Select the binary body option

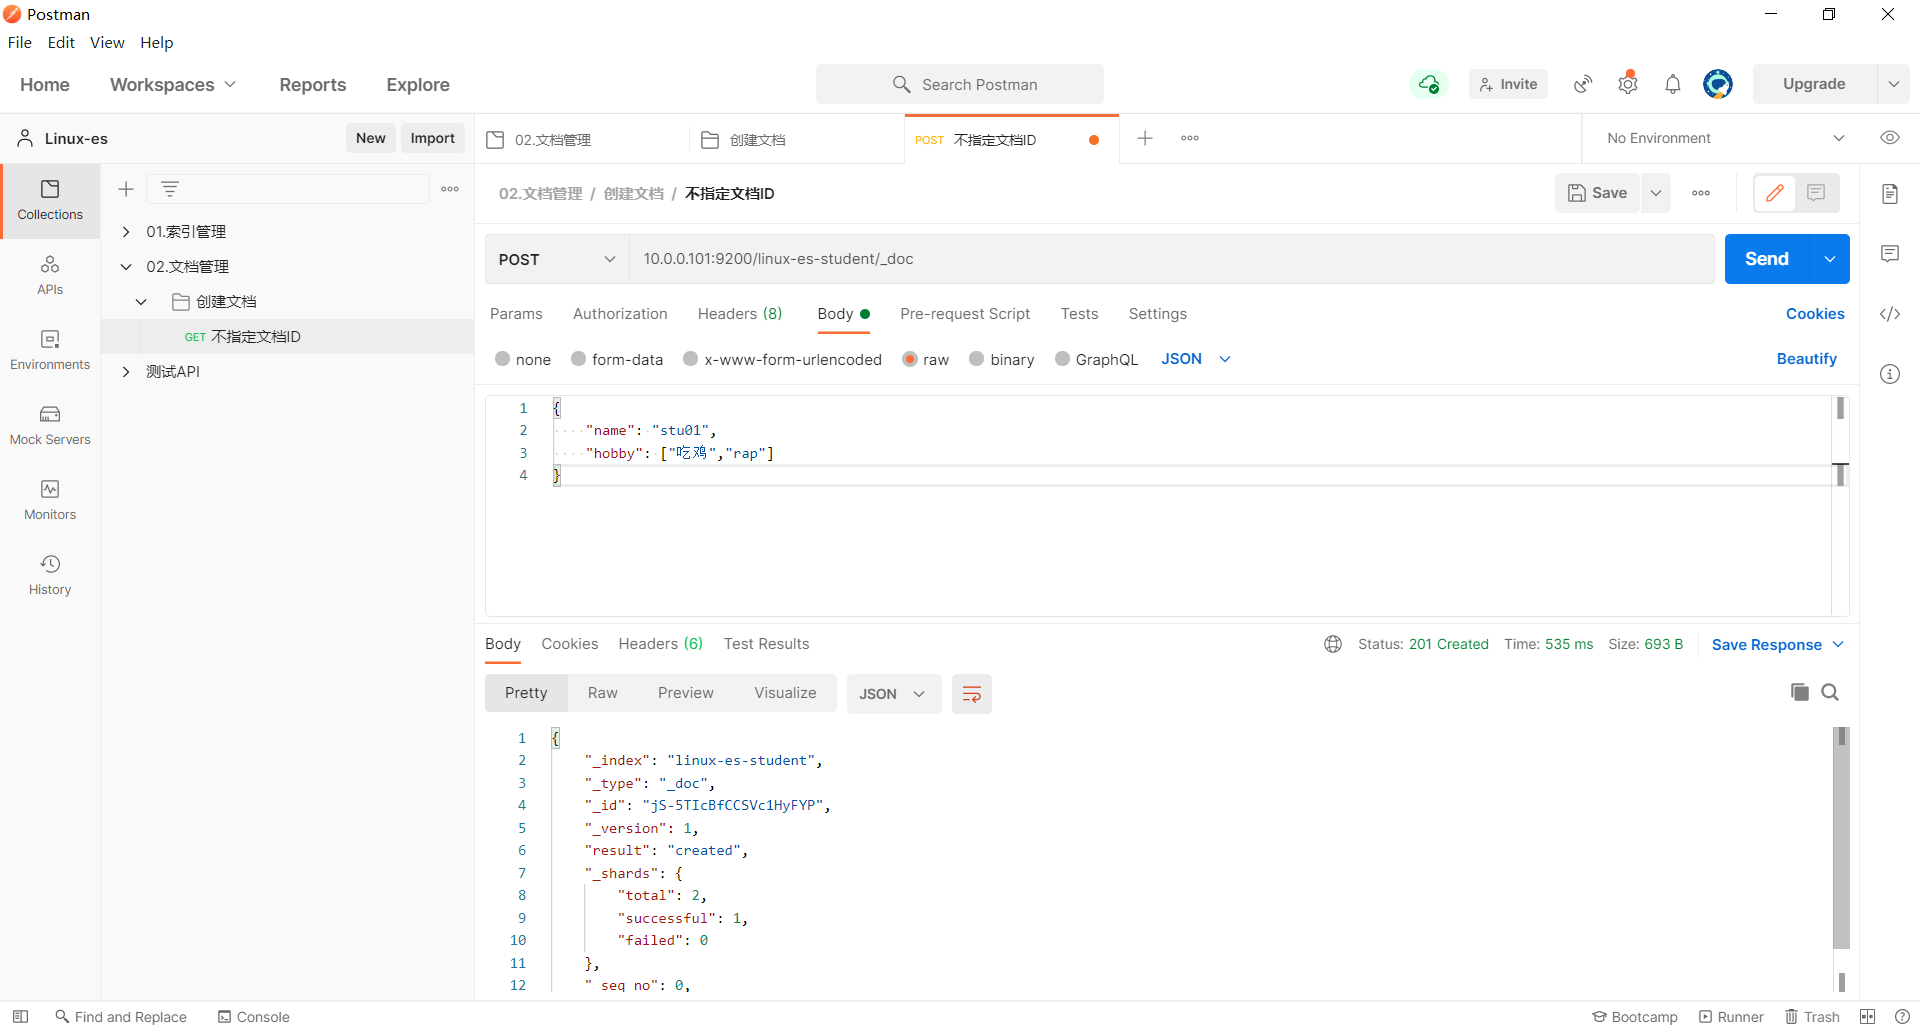(x=977, y=359)
